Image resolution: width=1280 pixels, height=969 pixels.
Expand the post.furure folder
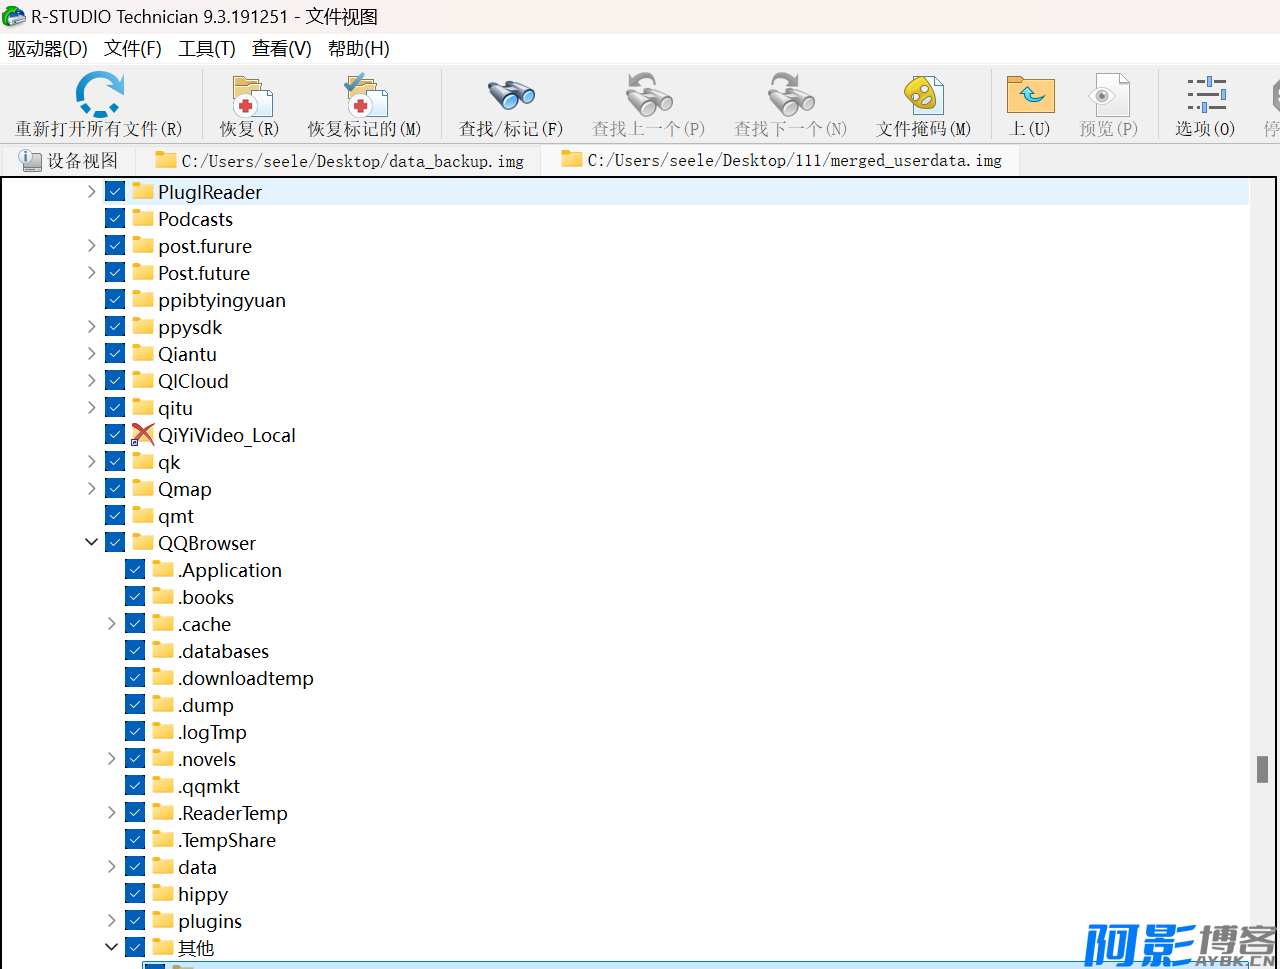[92, 245]
